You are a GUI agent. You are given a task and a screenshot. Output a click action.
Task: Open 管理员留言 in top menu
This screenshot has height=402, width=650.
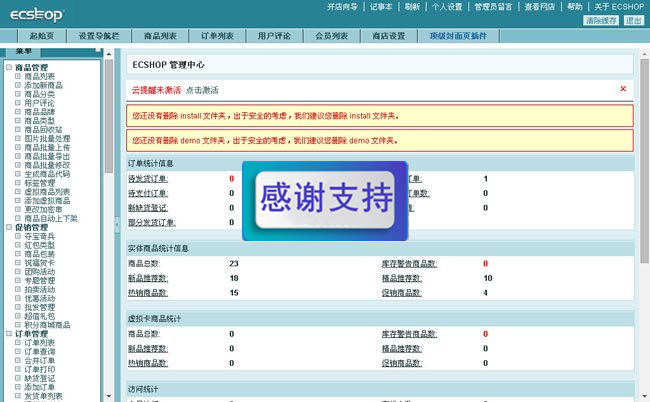pyautogui.click(x=493, y=7)
